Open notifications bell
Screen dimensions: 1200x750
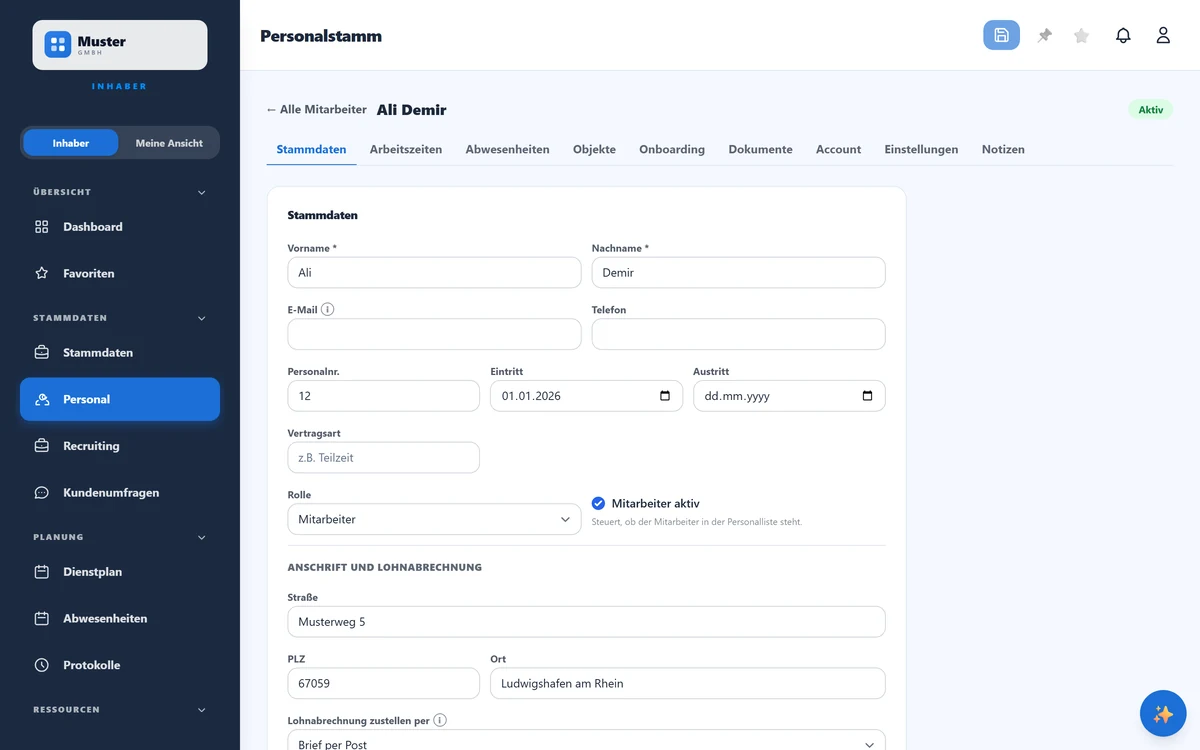point(1123,35)
